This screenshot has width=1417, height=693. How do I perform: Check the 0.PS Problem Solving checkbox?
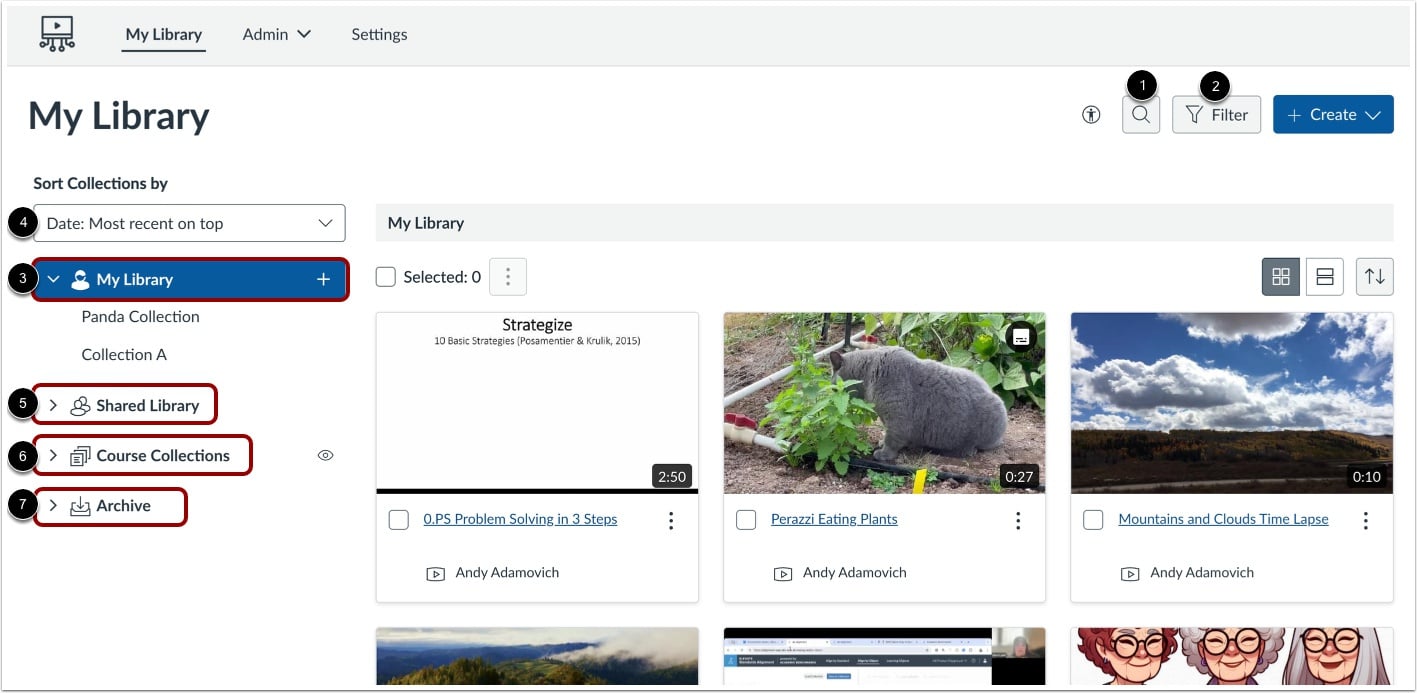[398, 520]
